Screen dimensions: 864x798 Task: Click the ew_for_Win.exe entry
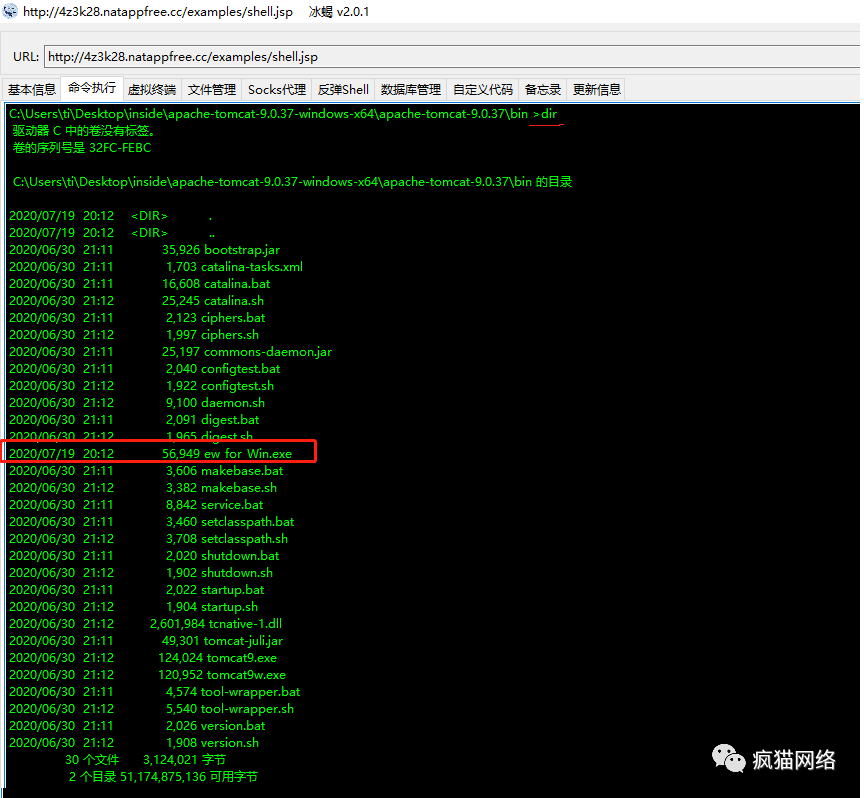point(150,454)
